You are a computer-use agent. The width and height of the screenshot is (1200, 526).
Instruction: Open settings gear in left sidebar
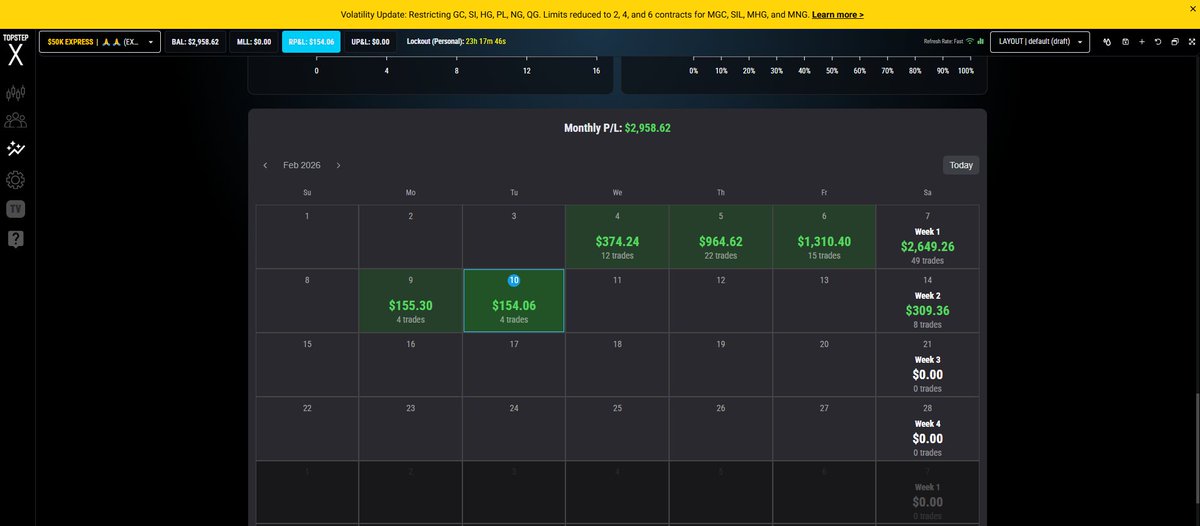click(x=15, y=180)
